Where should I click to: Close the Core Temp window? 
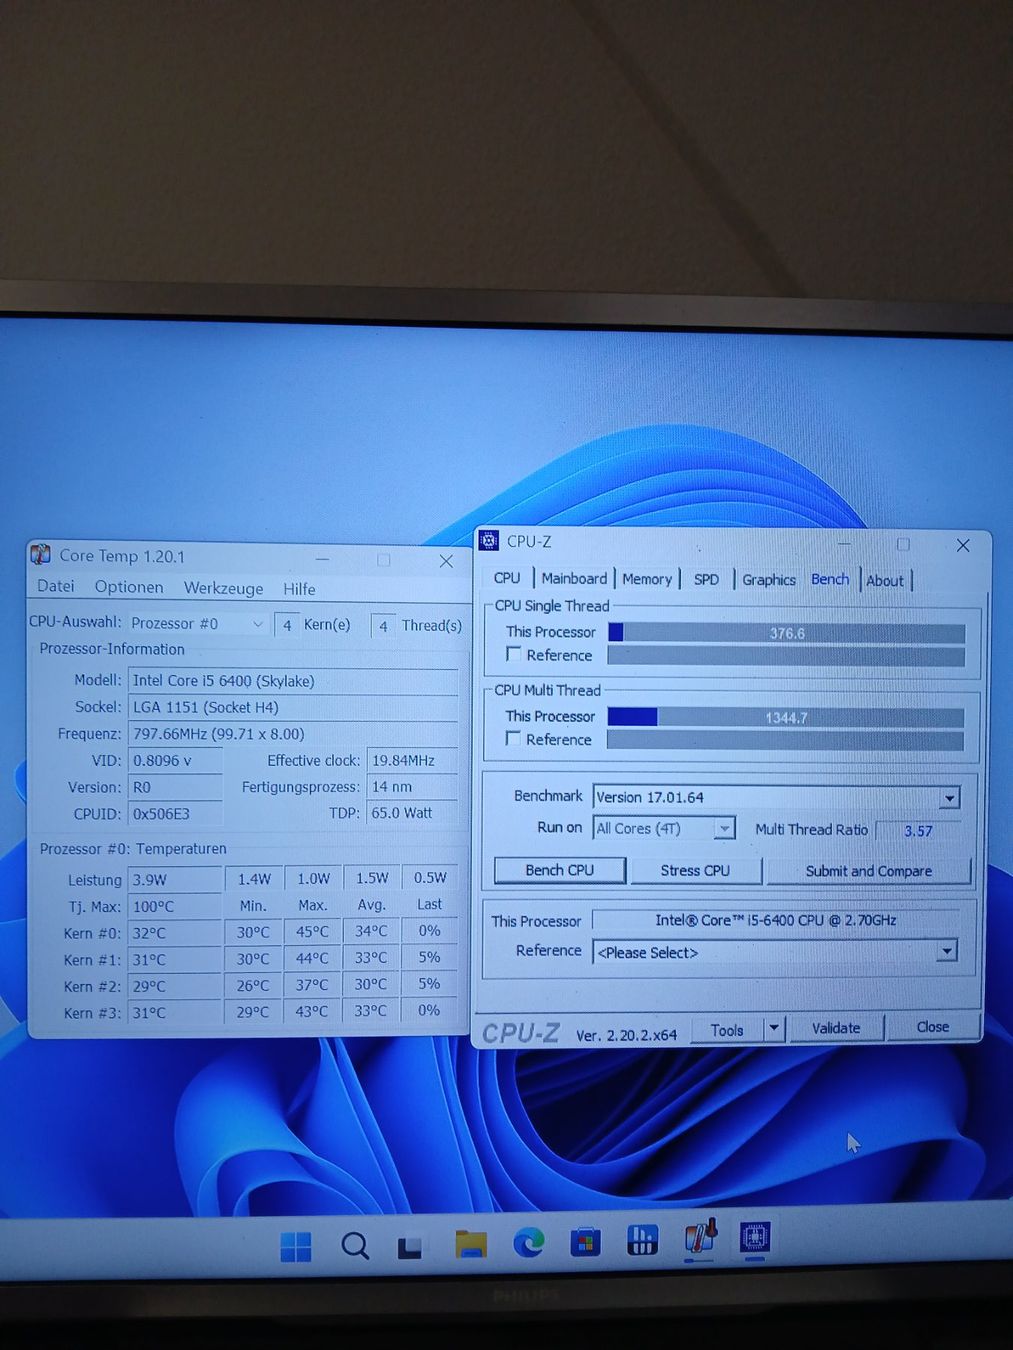[446, 561]
